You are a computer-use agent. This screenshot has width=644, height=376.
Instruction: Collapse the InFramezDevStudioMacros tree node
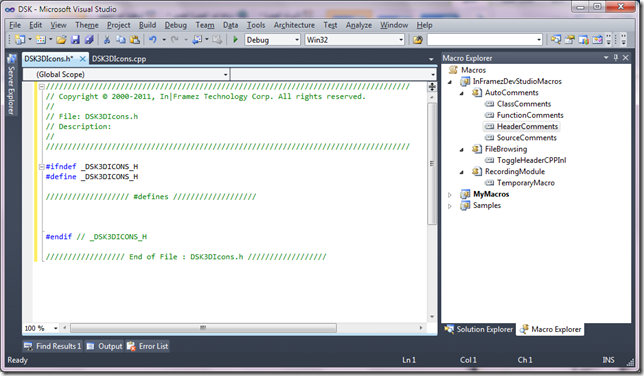click(x=450, y=82)
